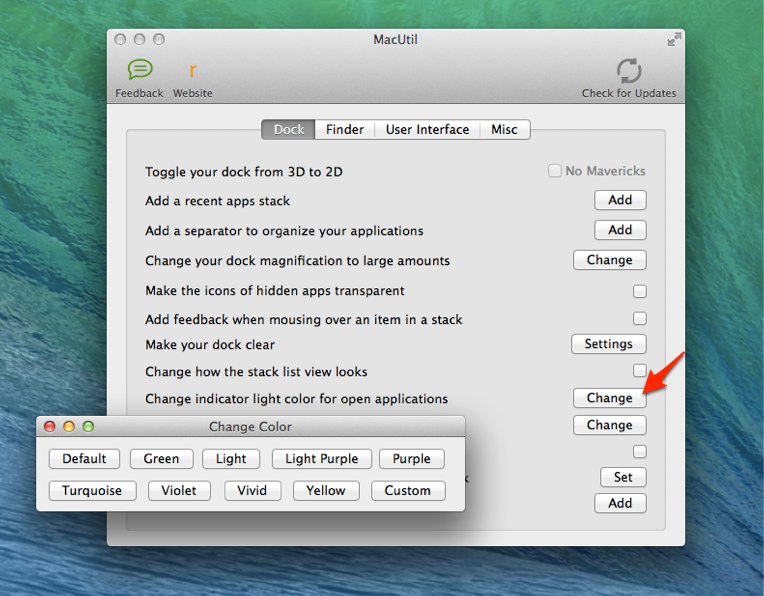Open the Feedback speech bubble icon

(x=140, y=70)
